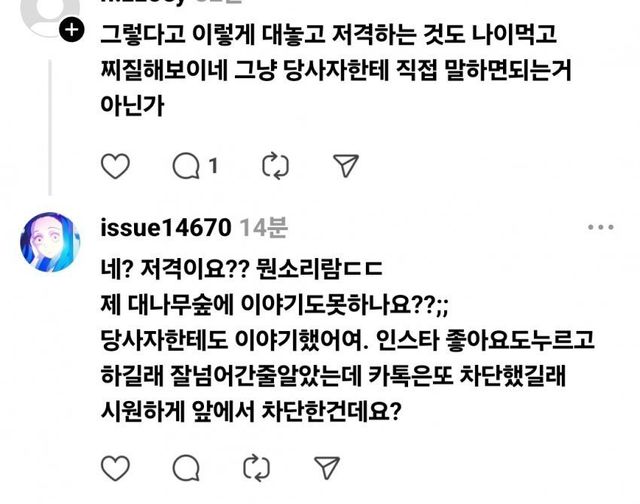Screen dimensions: 640x504
Task: Open the partially visible username at top
Action: (171, 2)
